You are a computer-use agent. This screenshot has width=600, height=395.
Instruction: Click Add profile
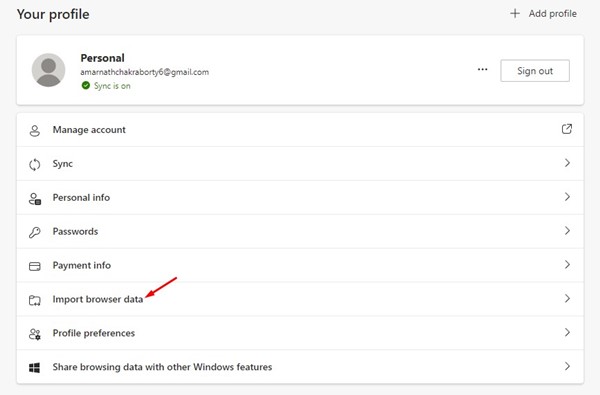[543, 14]
